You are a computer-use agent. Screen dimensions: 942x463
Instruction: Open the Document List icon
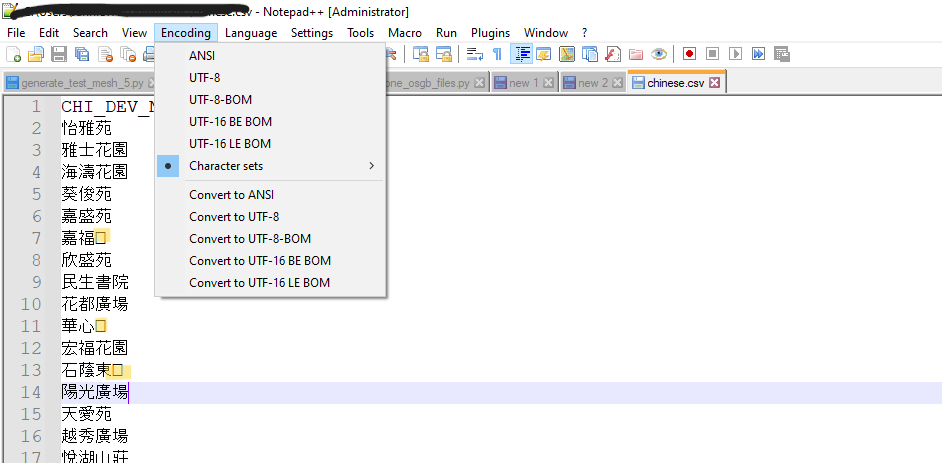coord(590,55)
